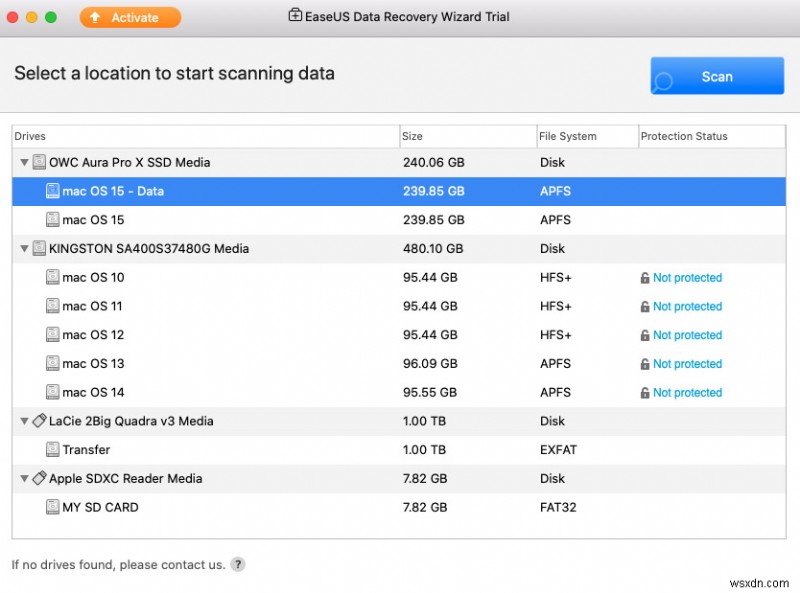Start scanning with the Scan button
This screenshot has width=800, height=593.
tap(717, 77)
